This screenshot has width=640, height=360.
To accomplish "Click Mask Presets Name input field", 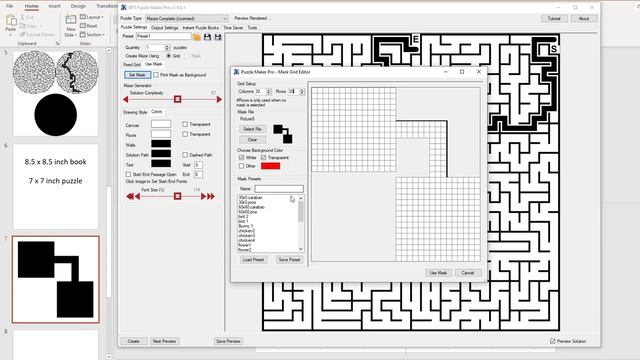I will click(x=279, y=189).
